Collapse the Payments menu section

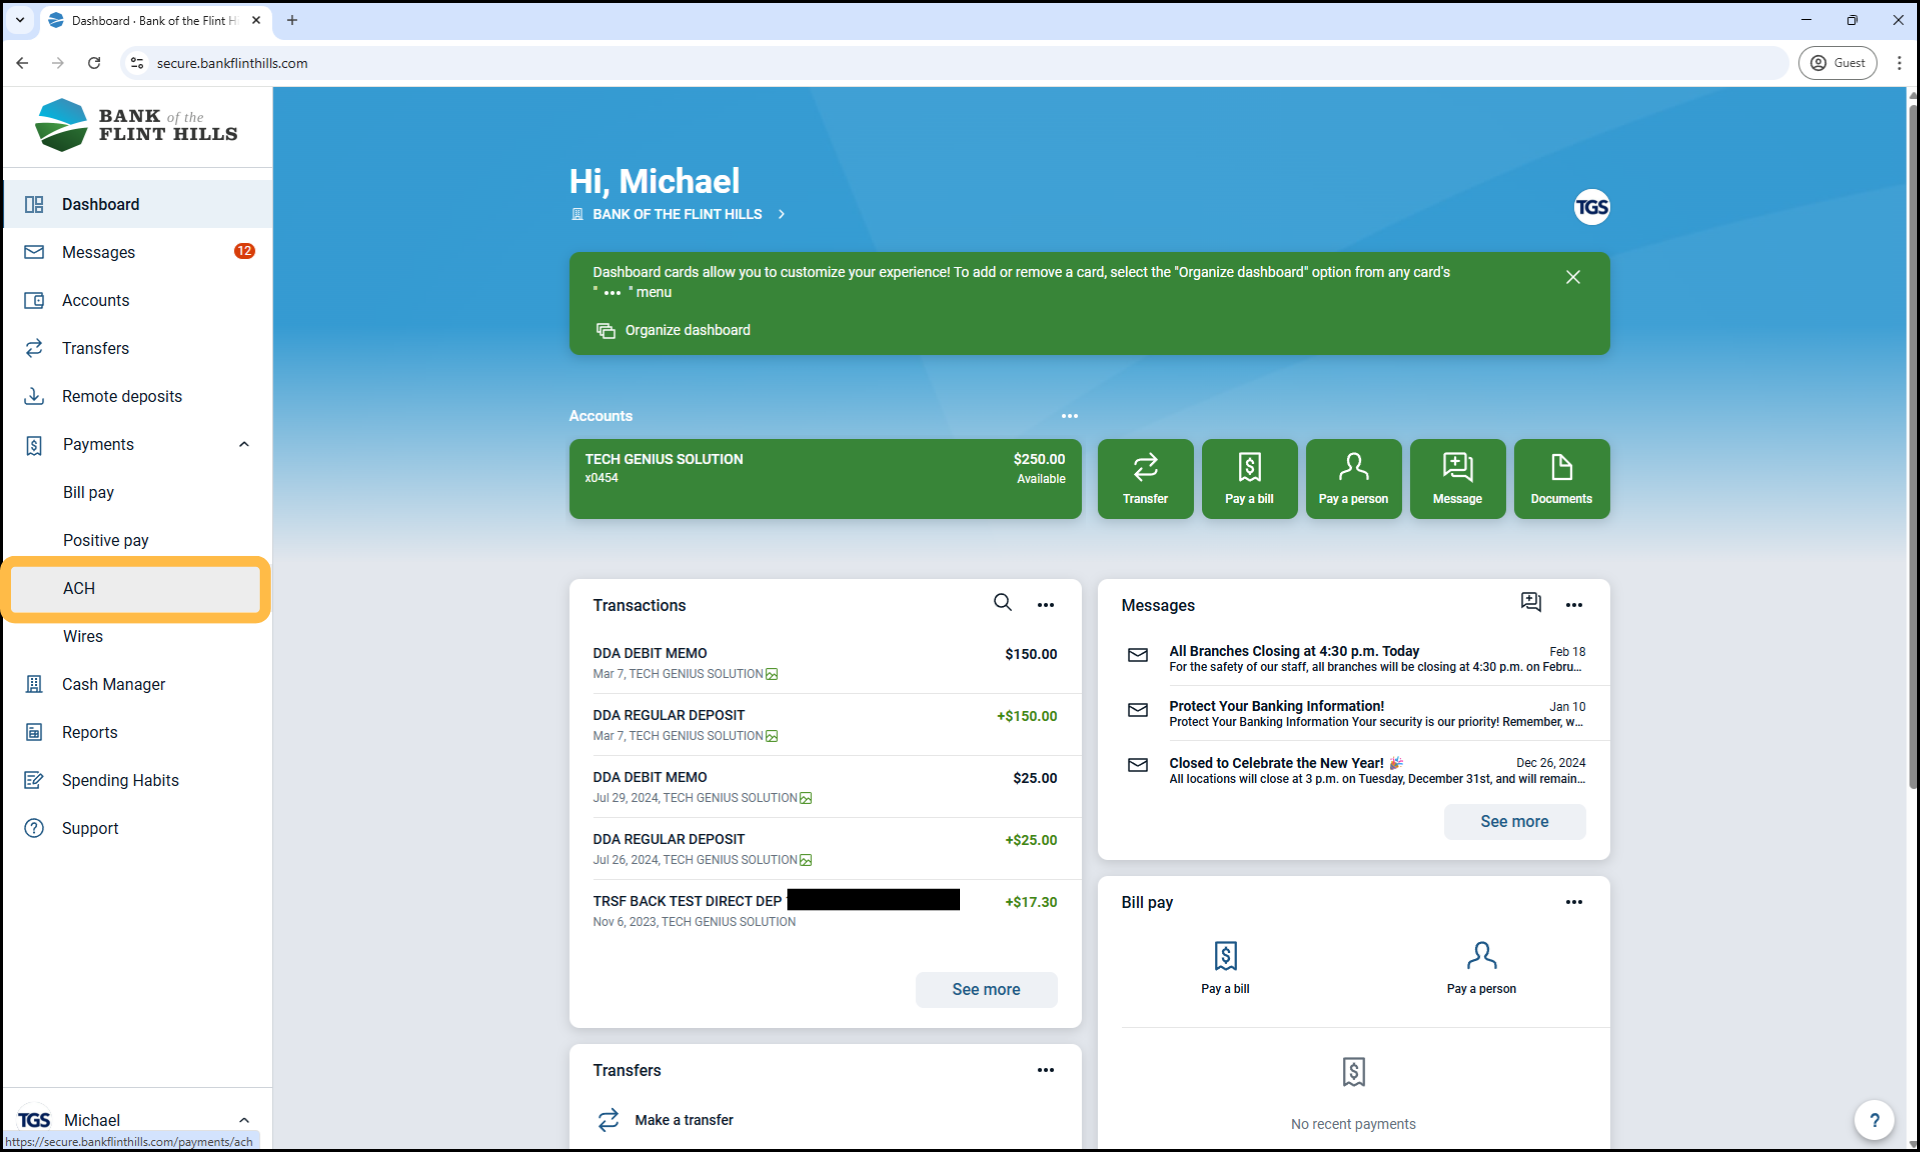tap(244, 444)
